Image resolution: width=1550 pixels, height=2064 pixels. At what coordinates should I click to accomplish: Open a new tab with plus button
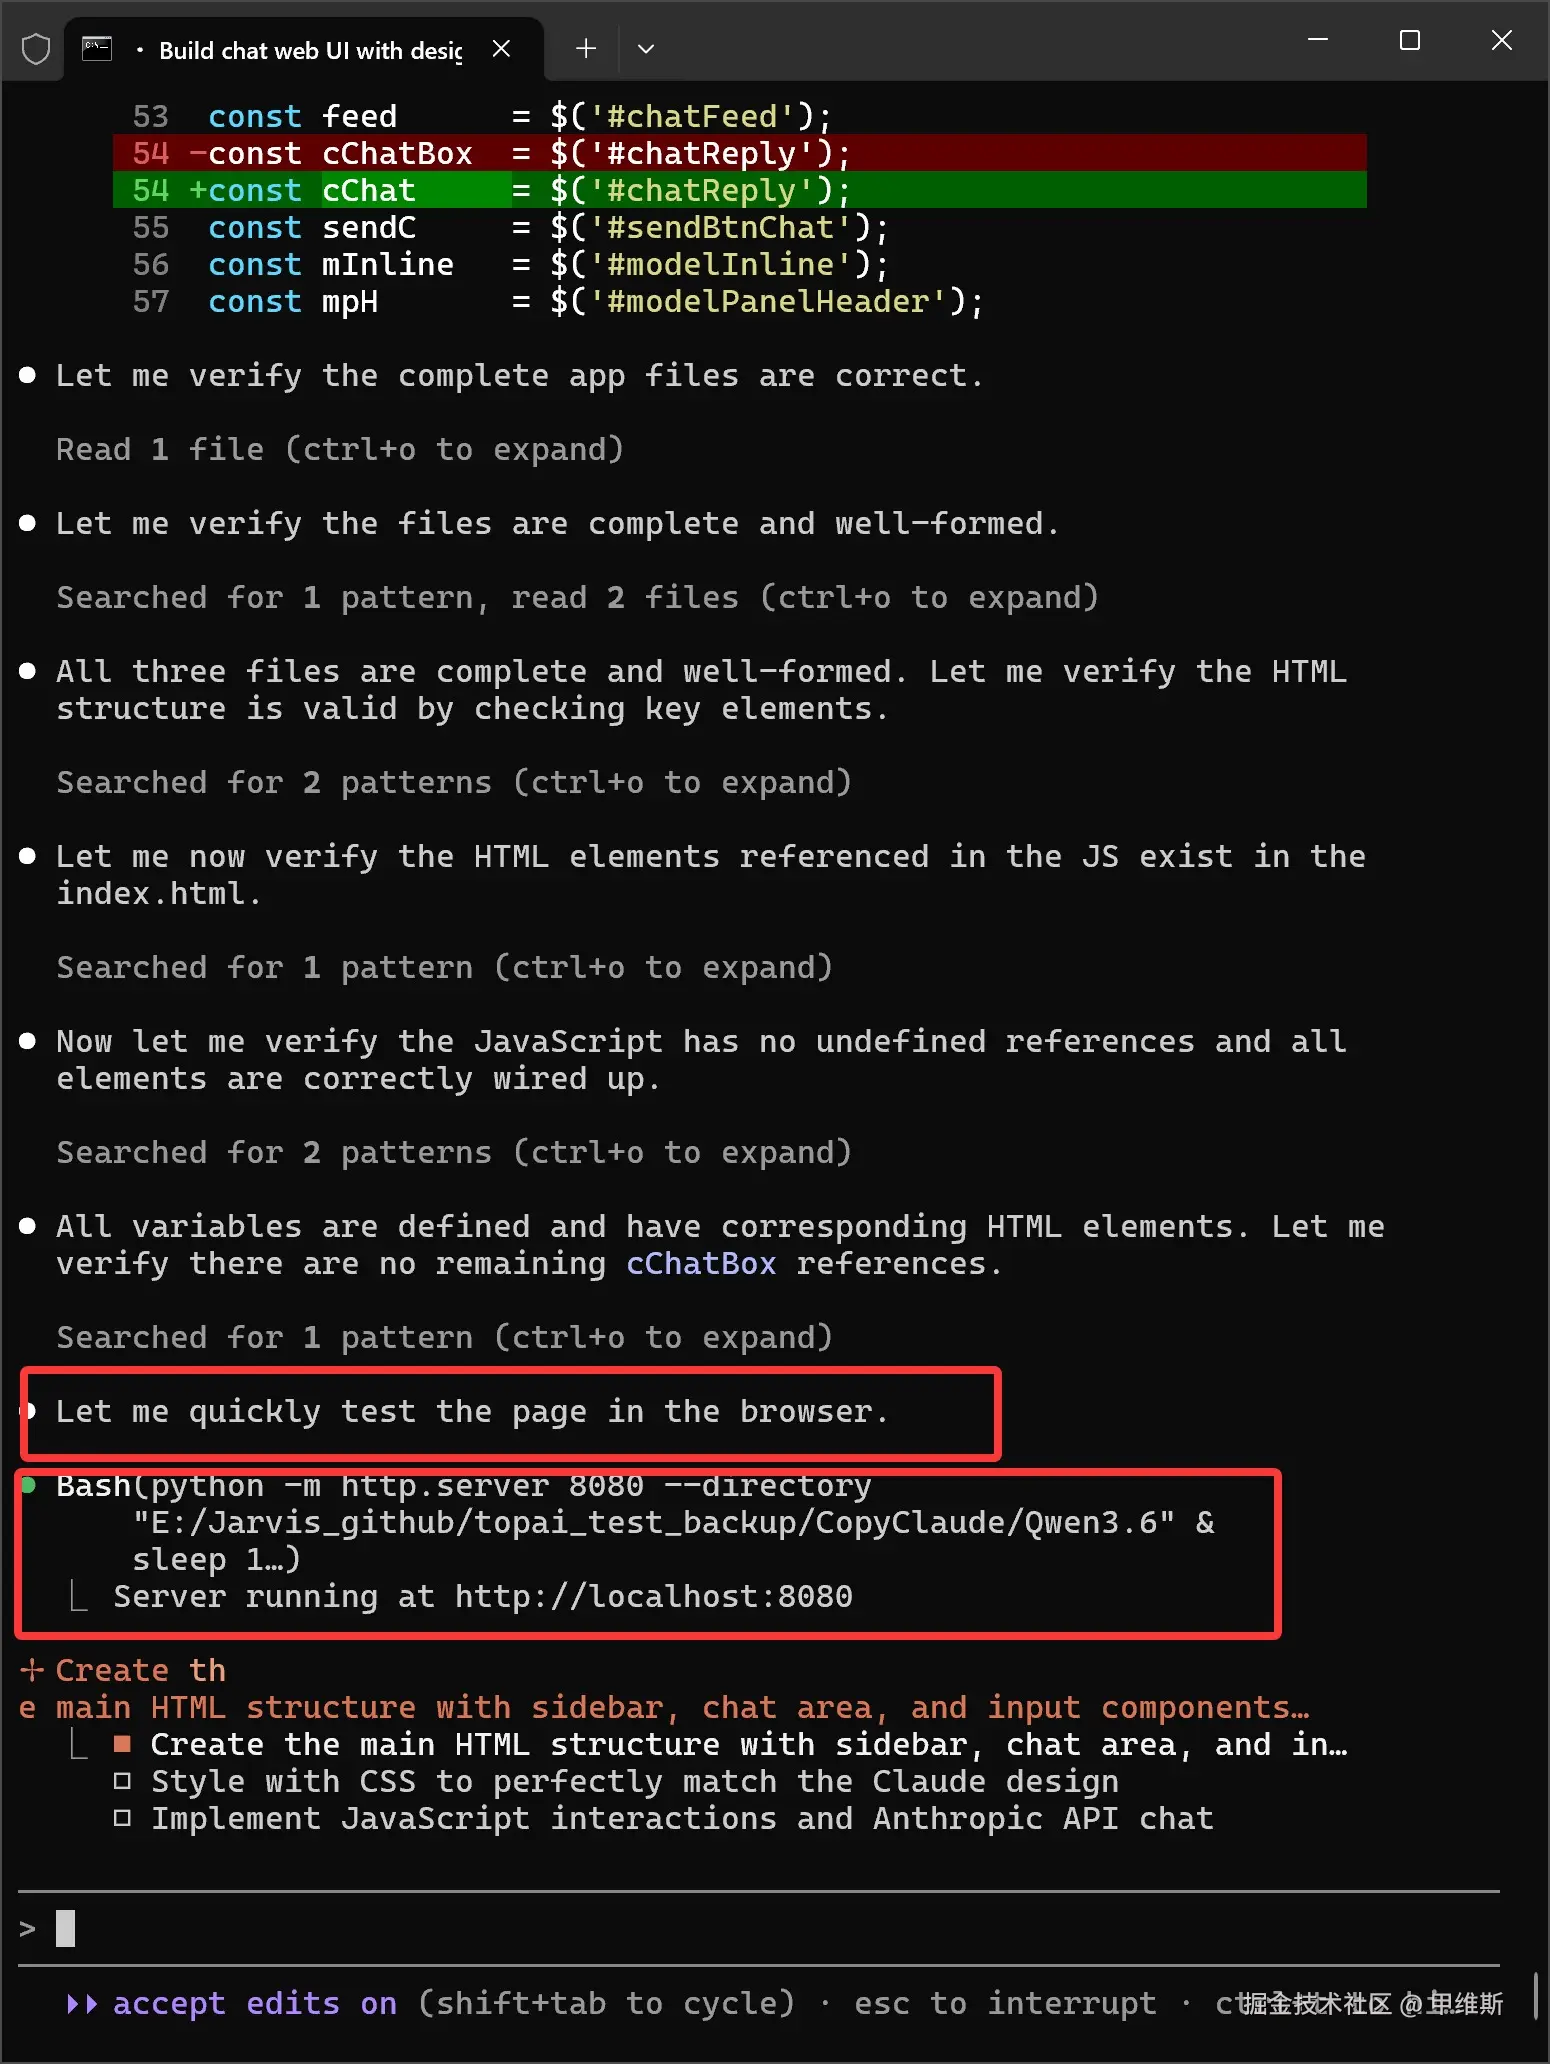click(x=586, y=49)
